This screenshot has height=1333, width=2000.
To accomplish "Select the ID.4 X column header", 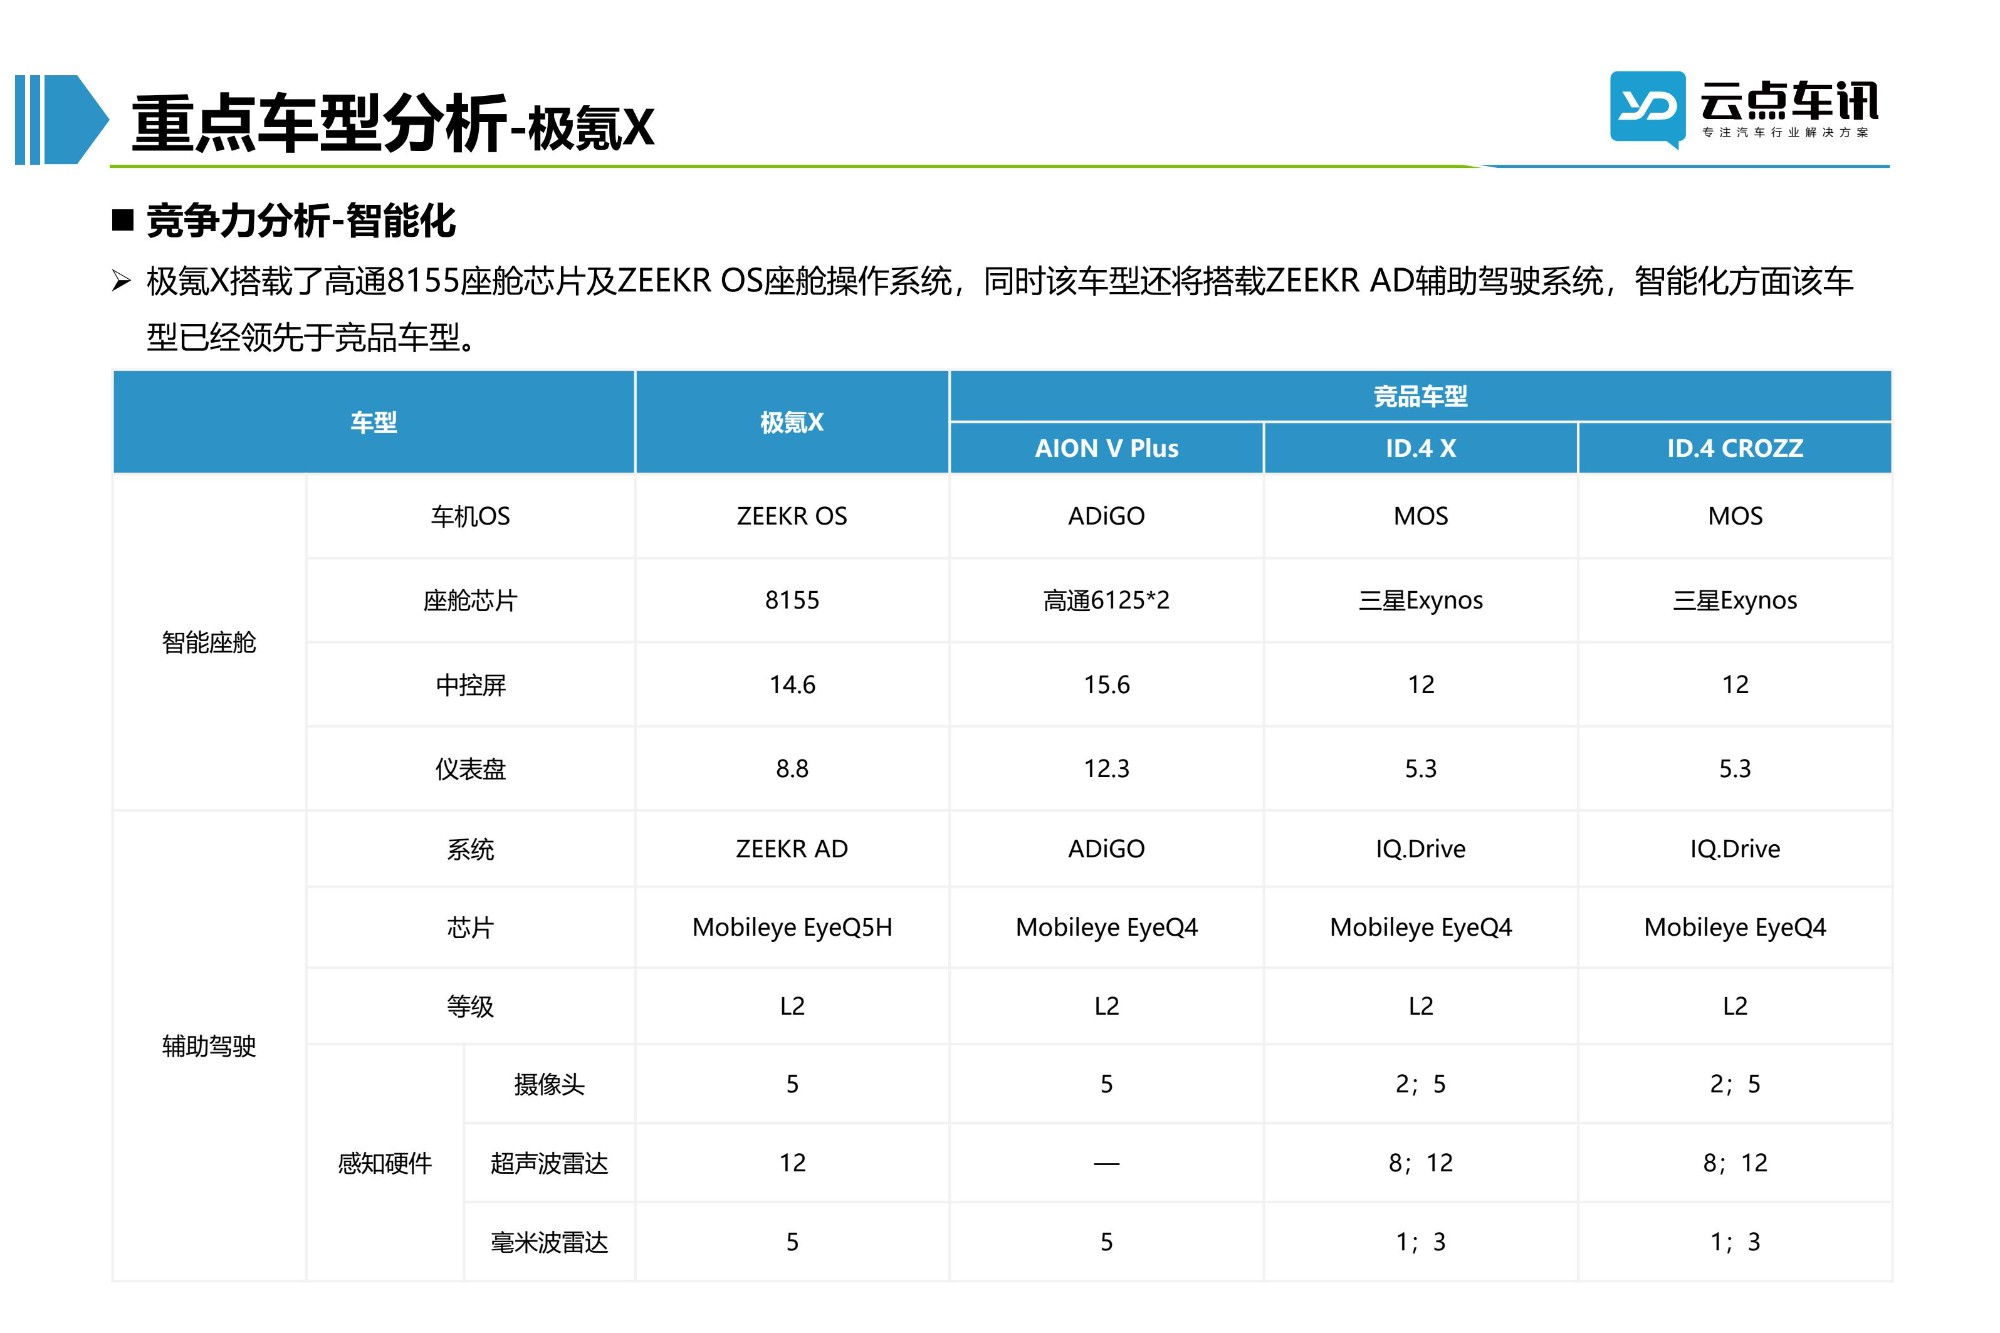I will tap(1420, 448).
